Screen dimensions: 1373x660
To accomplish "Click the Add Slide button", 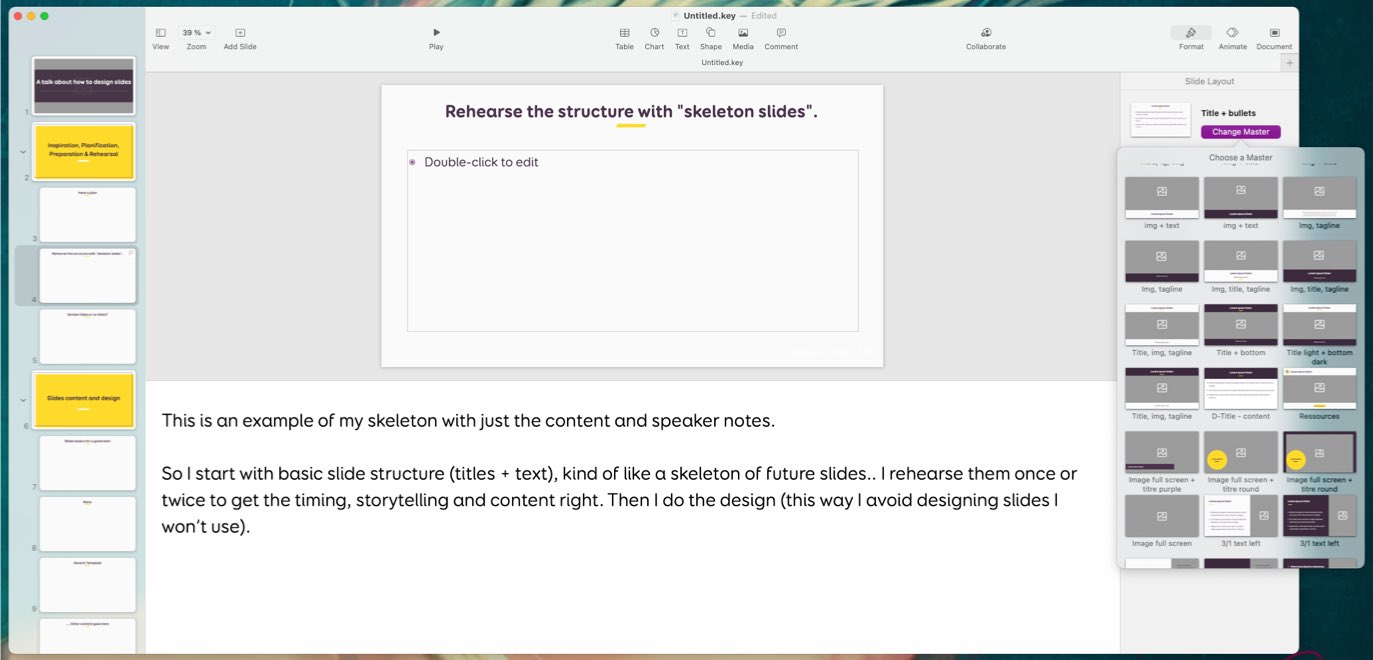I will [x=240, y=33].
